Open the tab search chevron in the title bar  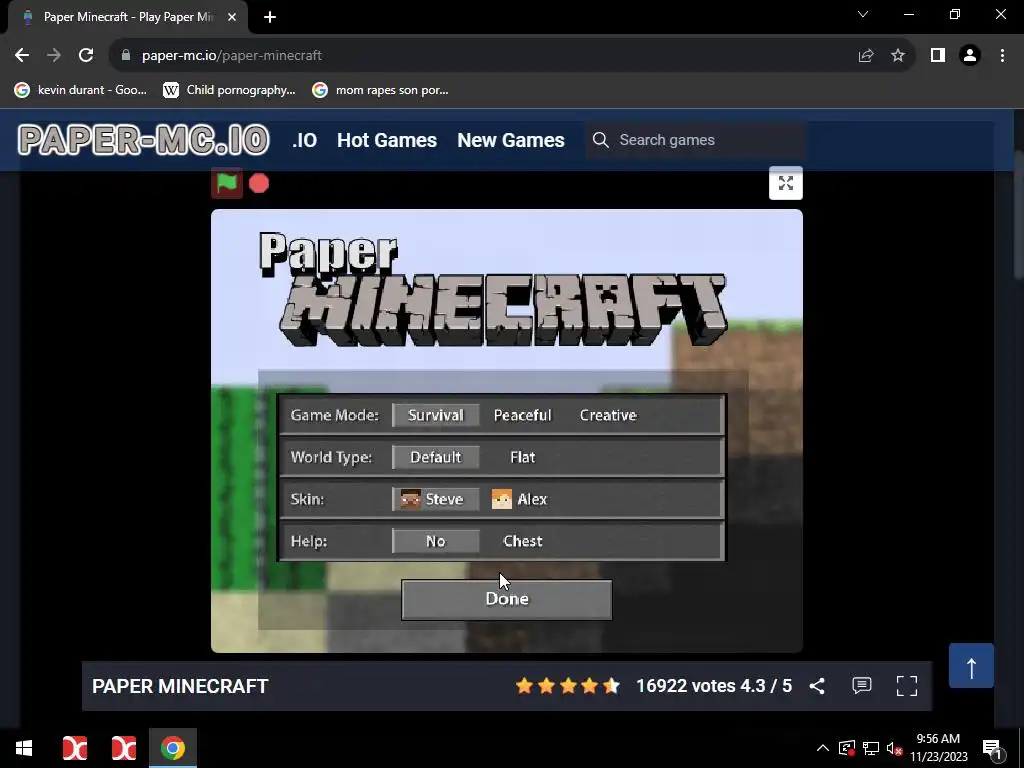[x=863, y=14]
